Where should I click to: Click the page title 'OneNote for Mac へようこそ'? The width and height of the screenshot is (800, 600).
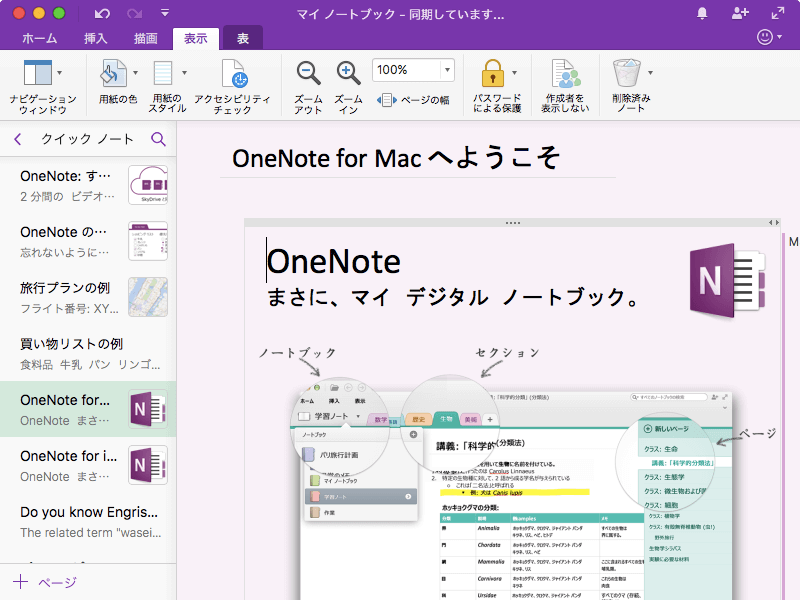point(396,158)
